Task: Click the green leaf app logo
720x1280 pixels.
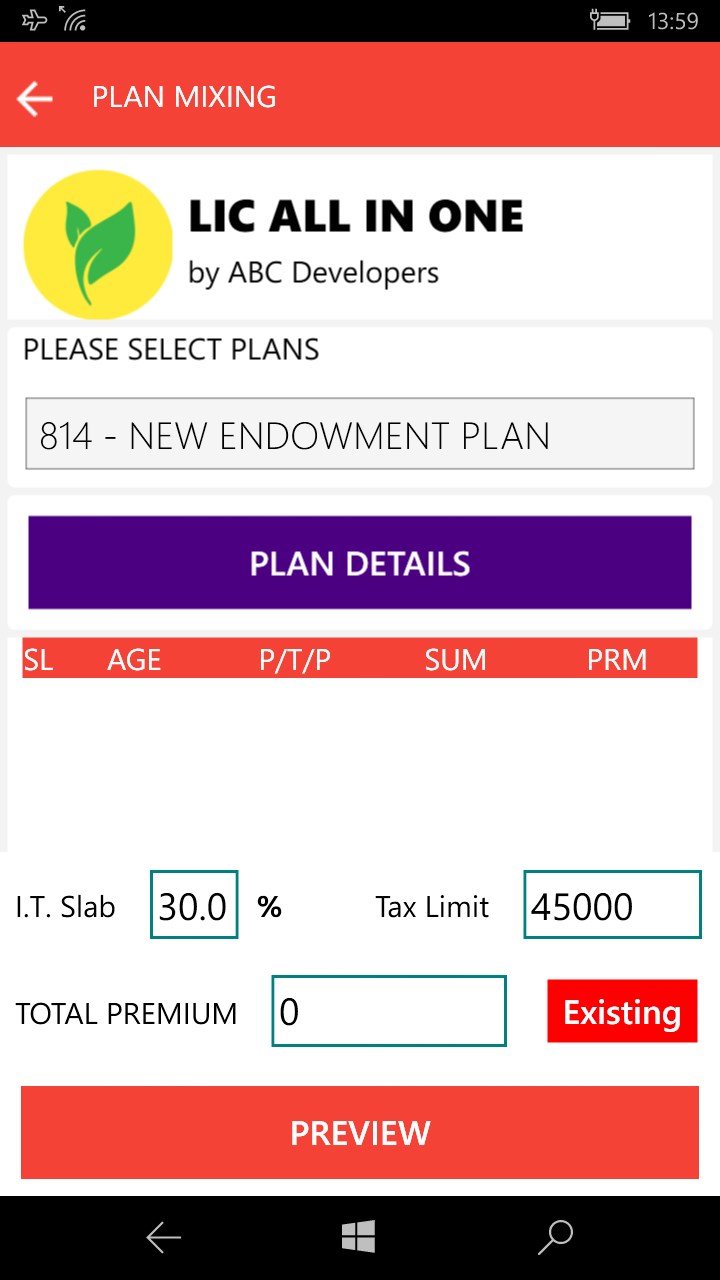Action: tap(97, 244)
